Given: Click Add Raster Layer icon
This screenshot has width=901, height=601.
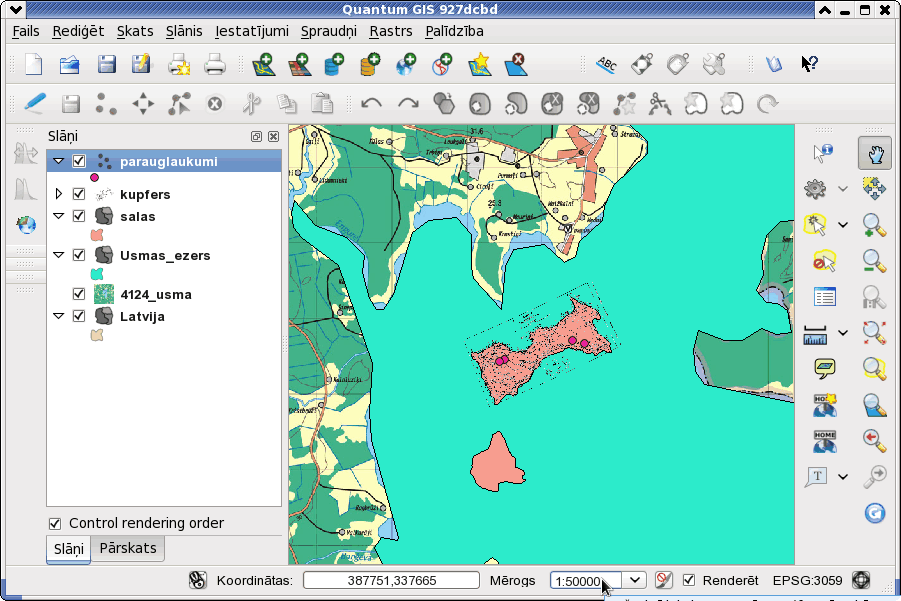Looking at the screenshot, I should point(300,64).
